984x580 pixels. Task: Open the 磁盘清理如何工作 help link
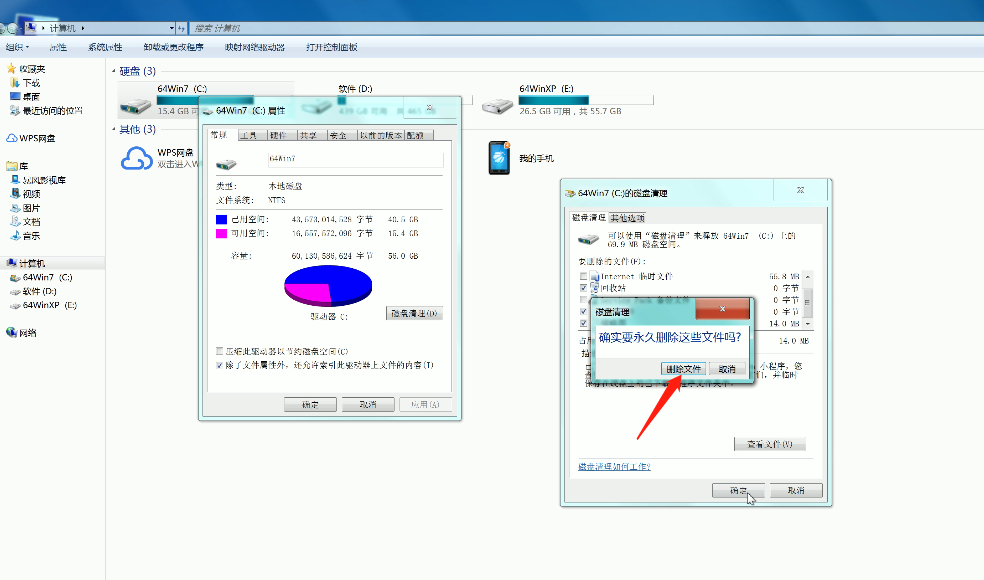[x=614, y=466]
